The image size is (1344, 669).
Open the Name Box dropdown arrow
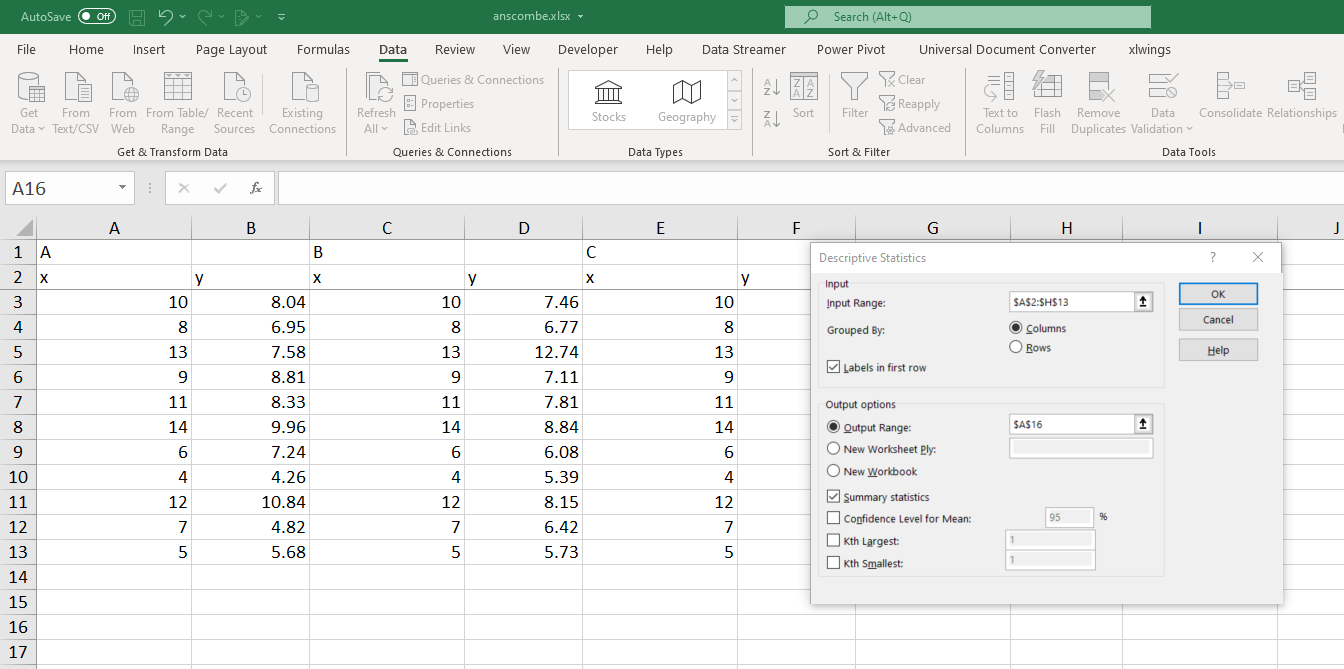tap(122, 188)
